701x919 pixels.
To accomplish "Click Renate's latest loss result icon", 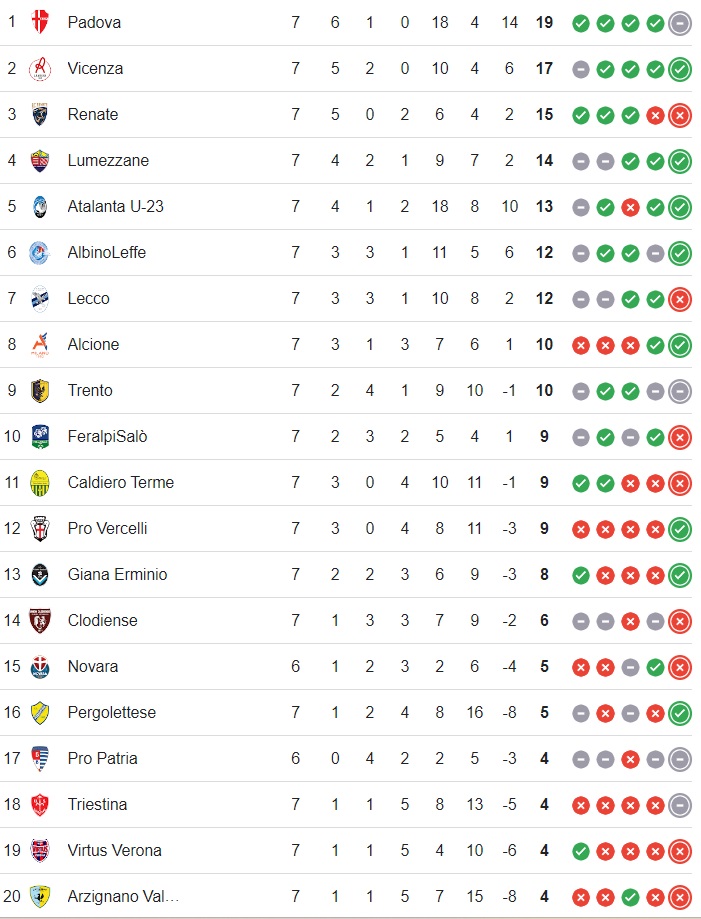I will 680,115.
